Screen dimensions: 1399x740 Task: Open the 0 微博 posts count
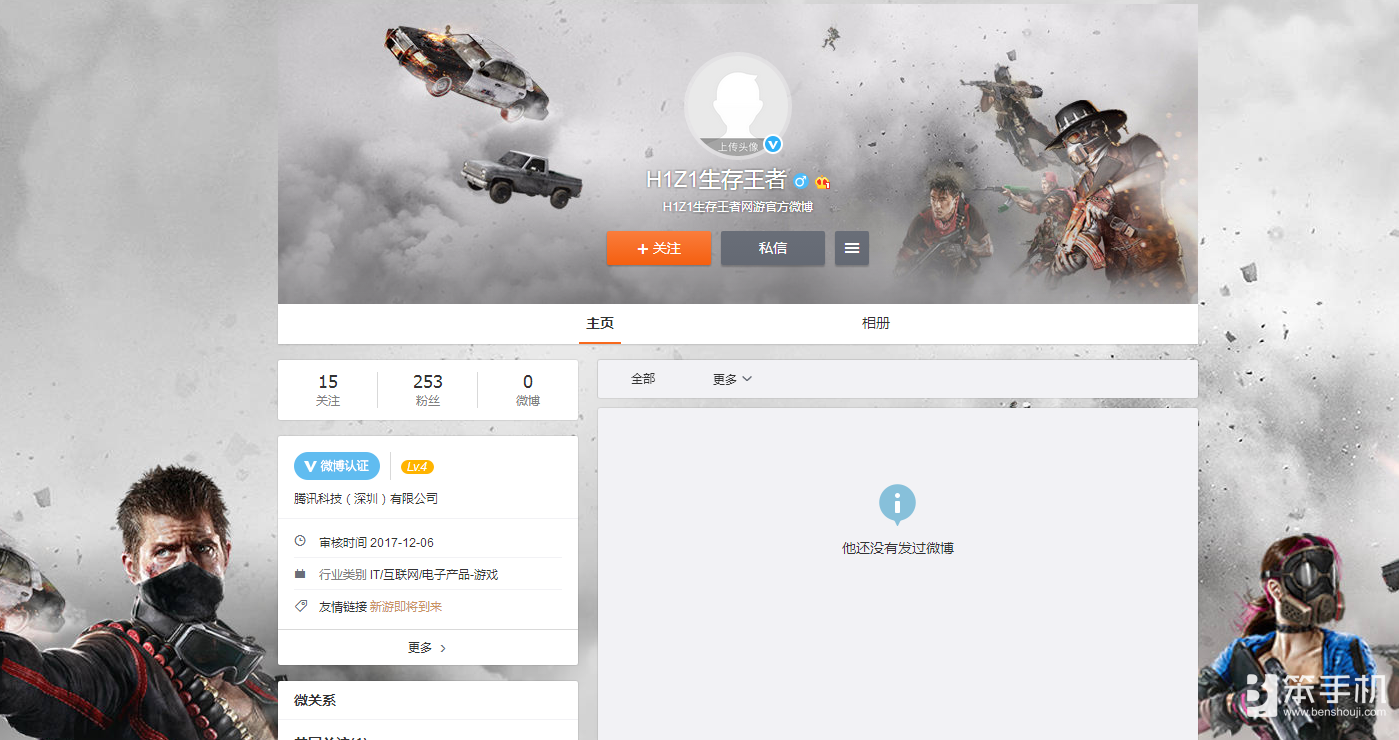(x=528, y=390)
